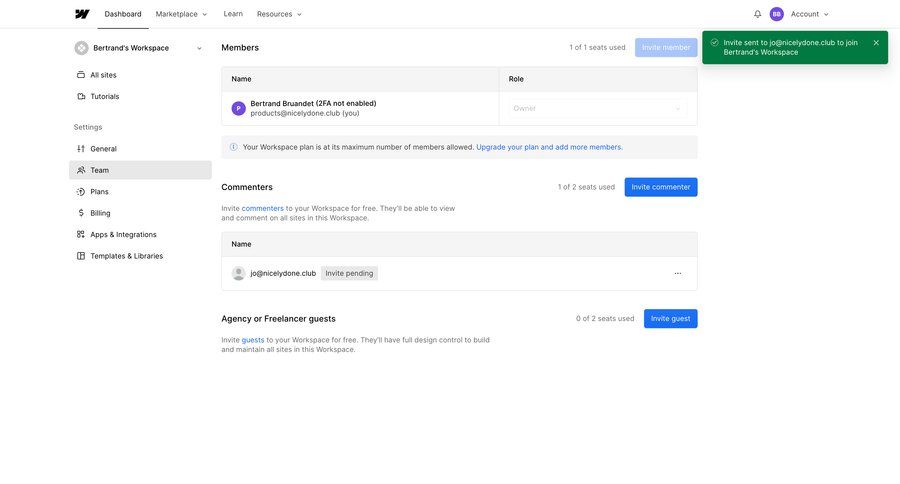Image resolution: width=900 pixels, height=484 pixels.
Task: Open the Resources dropdown
Action: [x=279, y=14]
